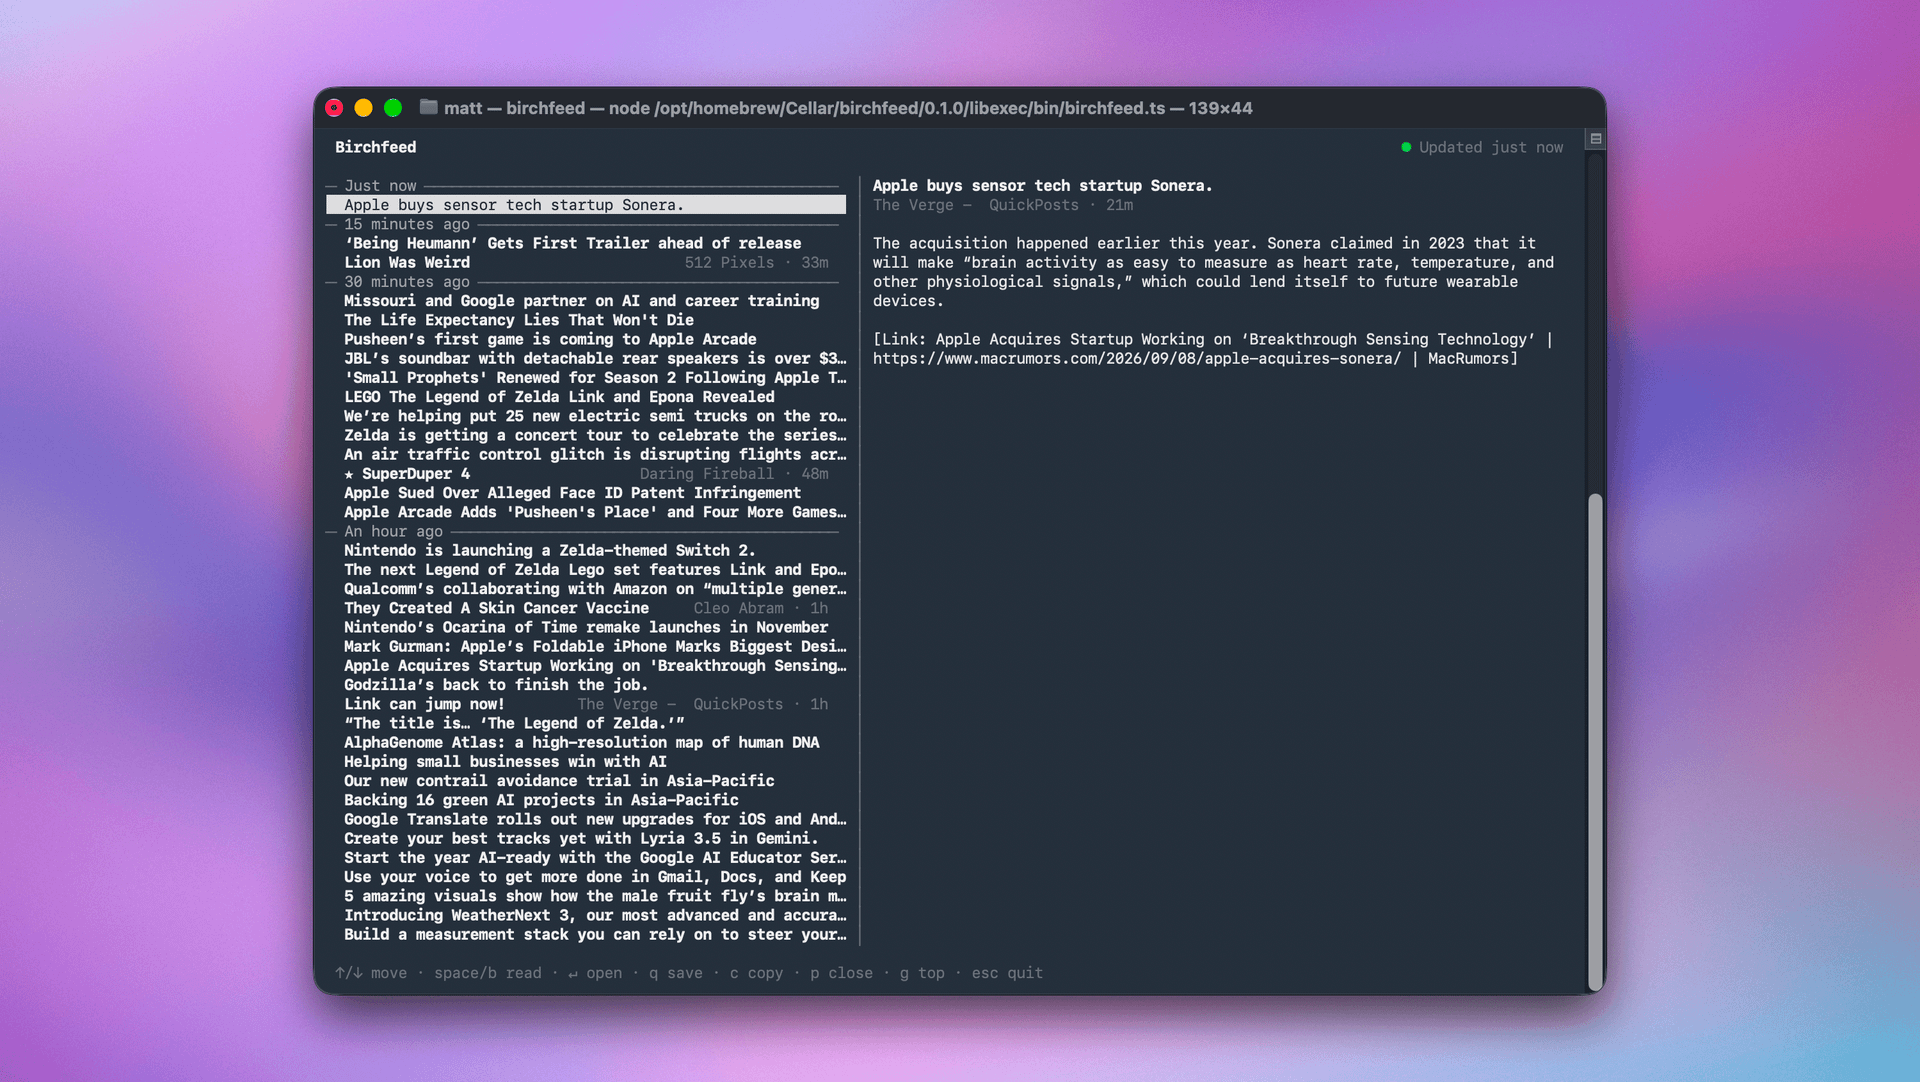Click the folder icon in title bar
Viewport: 1920px width, 1082px height.
coord(428,107)
